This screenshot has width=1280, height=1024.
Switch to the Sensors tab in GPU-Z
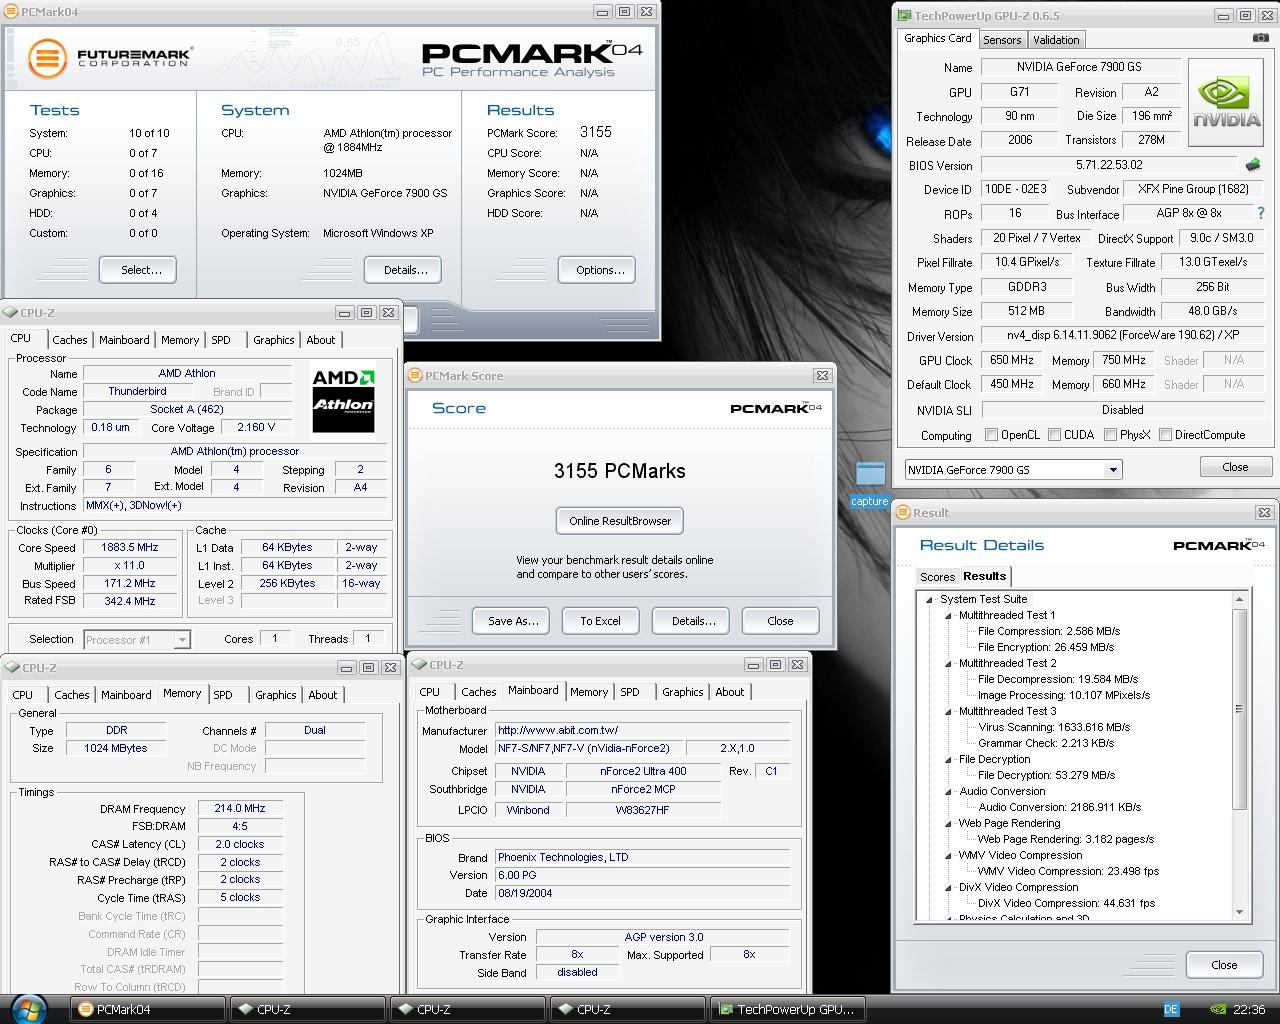[1002, 40]
